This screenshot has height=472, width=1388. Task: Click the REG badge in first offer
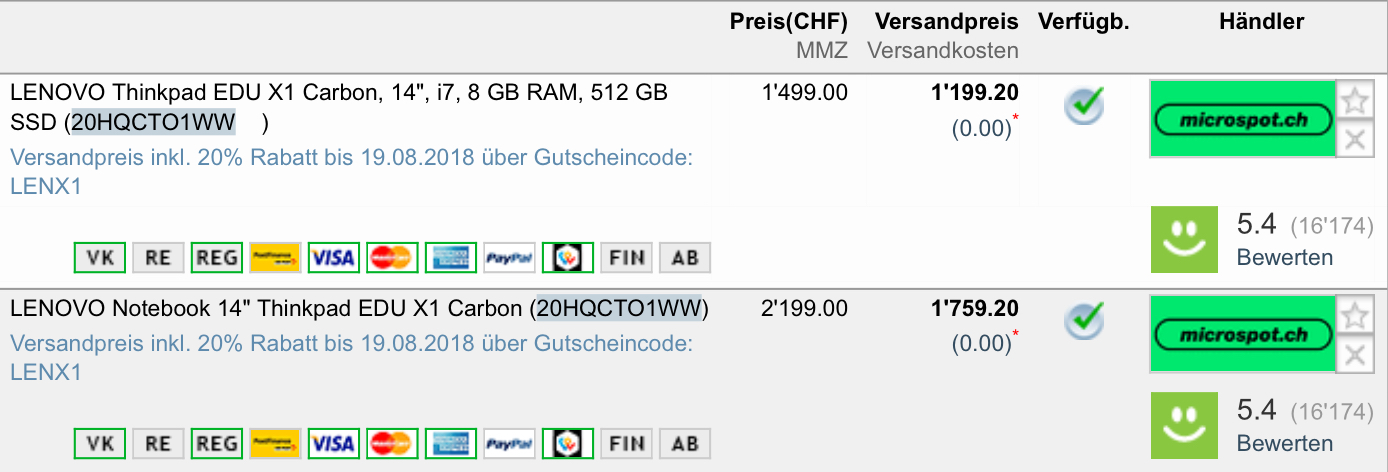217,258
